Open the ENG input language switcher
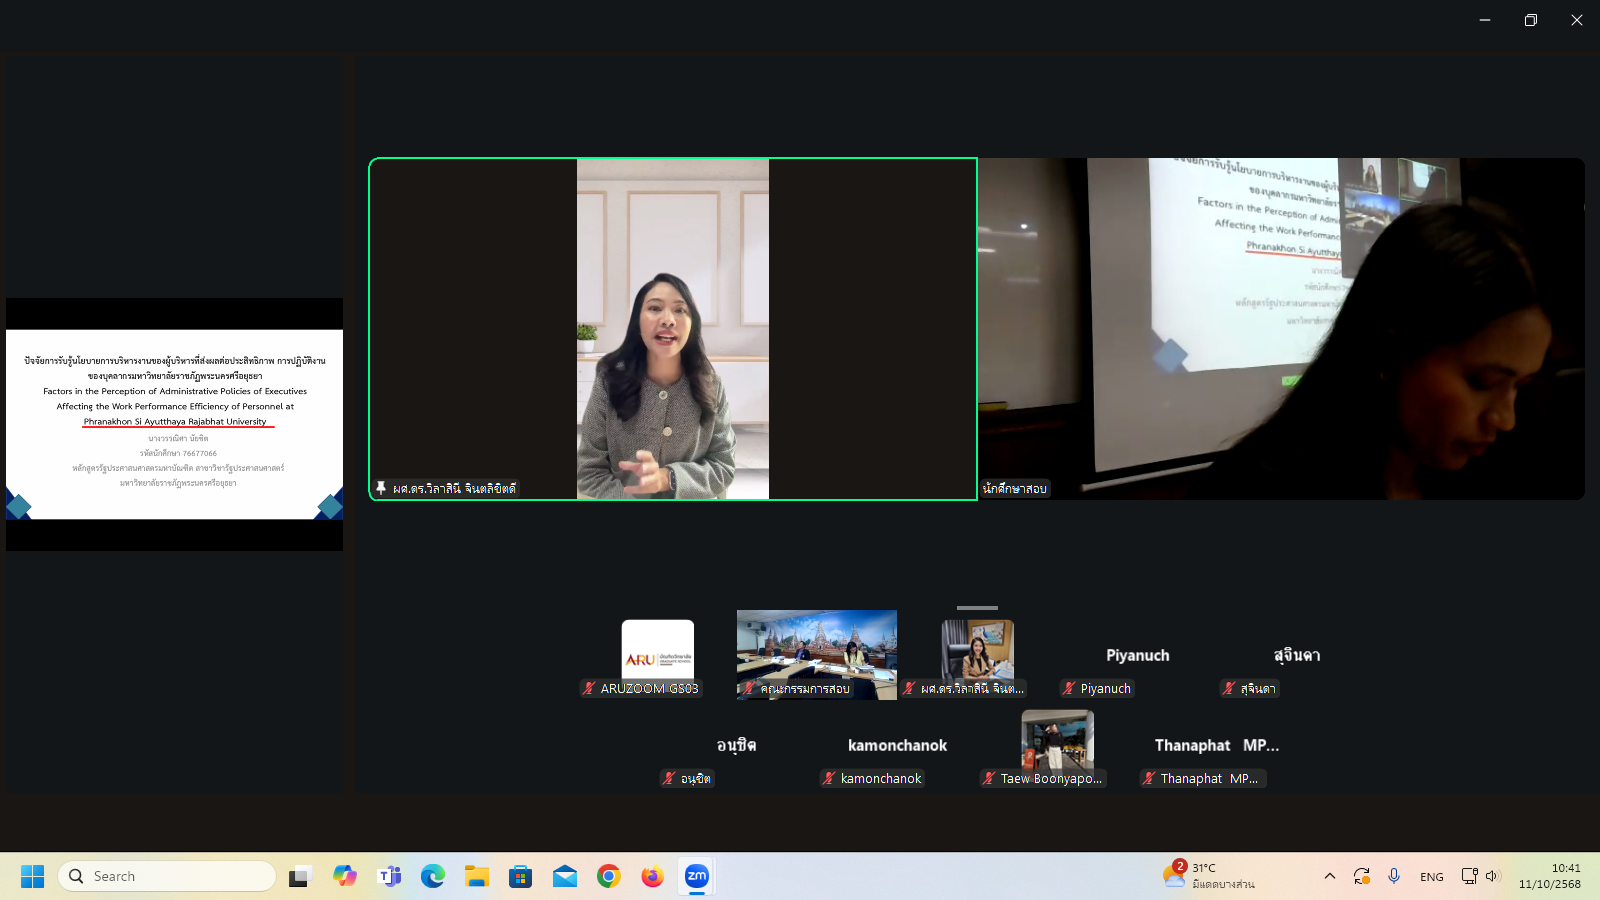Image resolution: width=1600 pixels, height=900 pixels. 1431,876
